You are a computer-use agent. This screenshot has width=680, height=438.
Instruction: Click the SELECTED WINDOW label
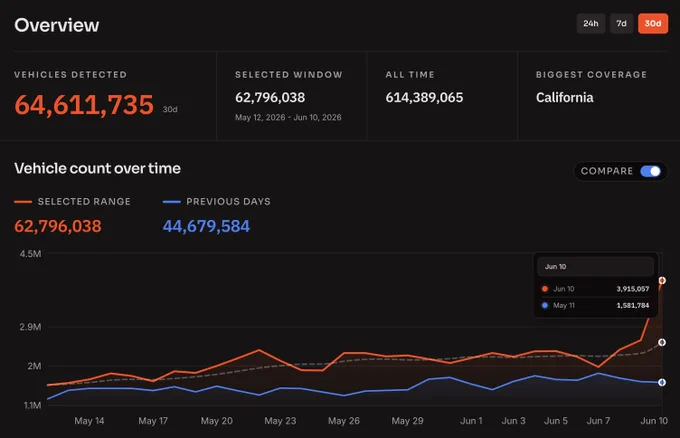pyautogui.click(x=289, y=75)
